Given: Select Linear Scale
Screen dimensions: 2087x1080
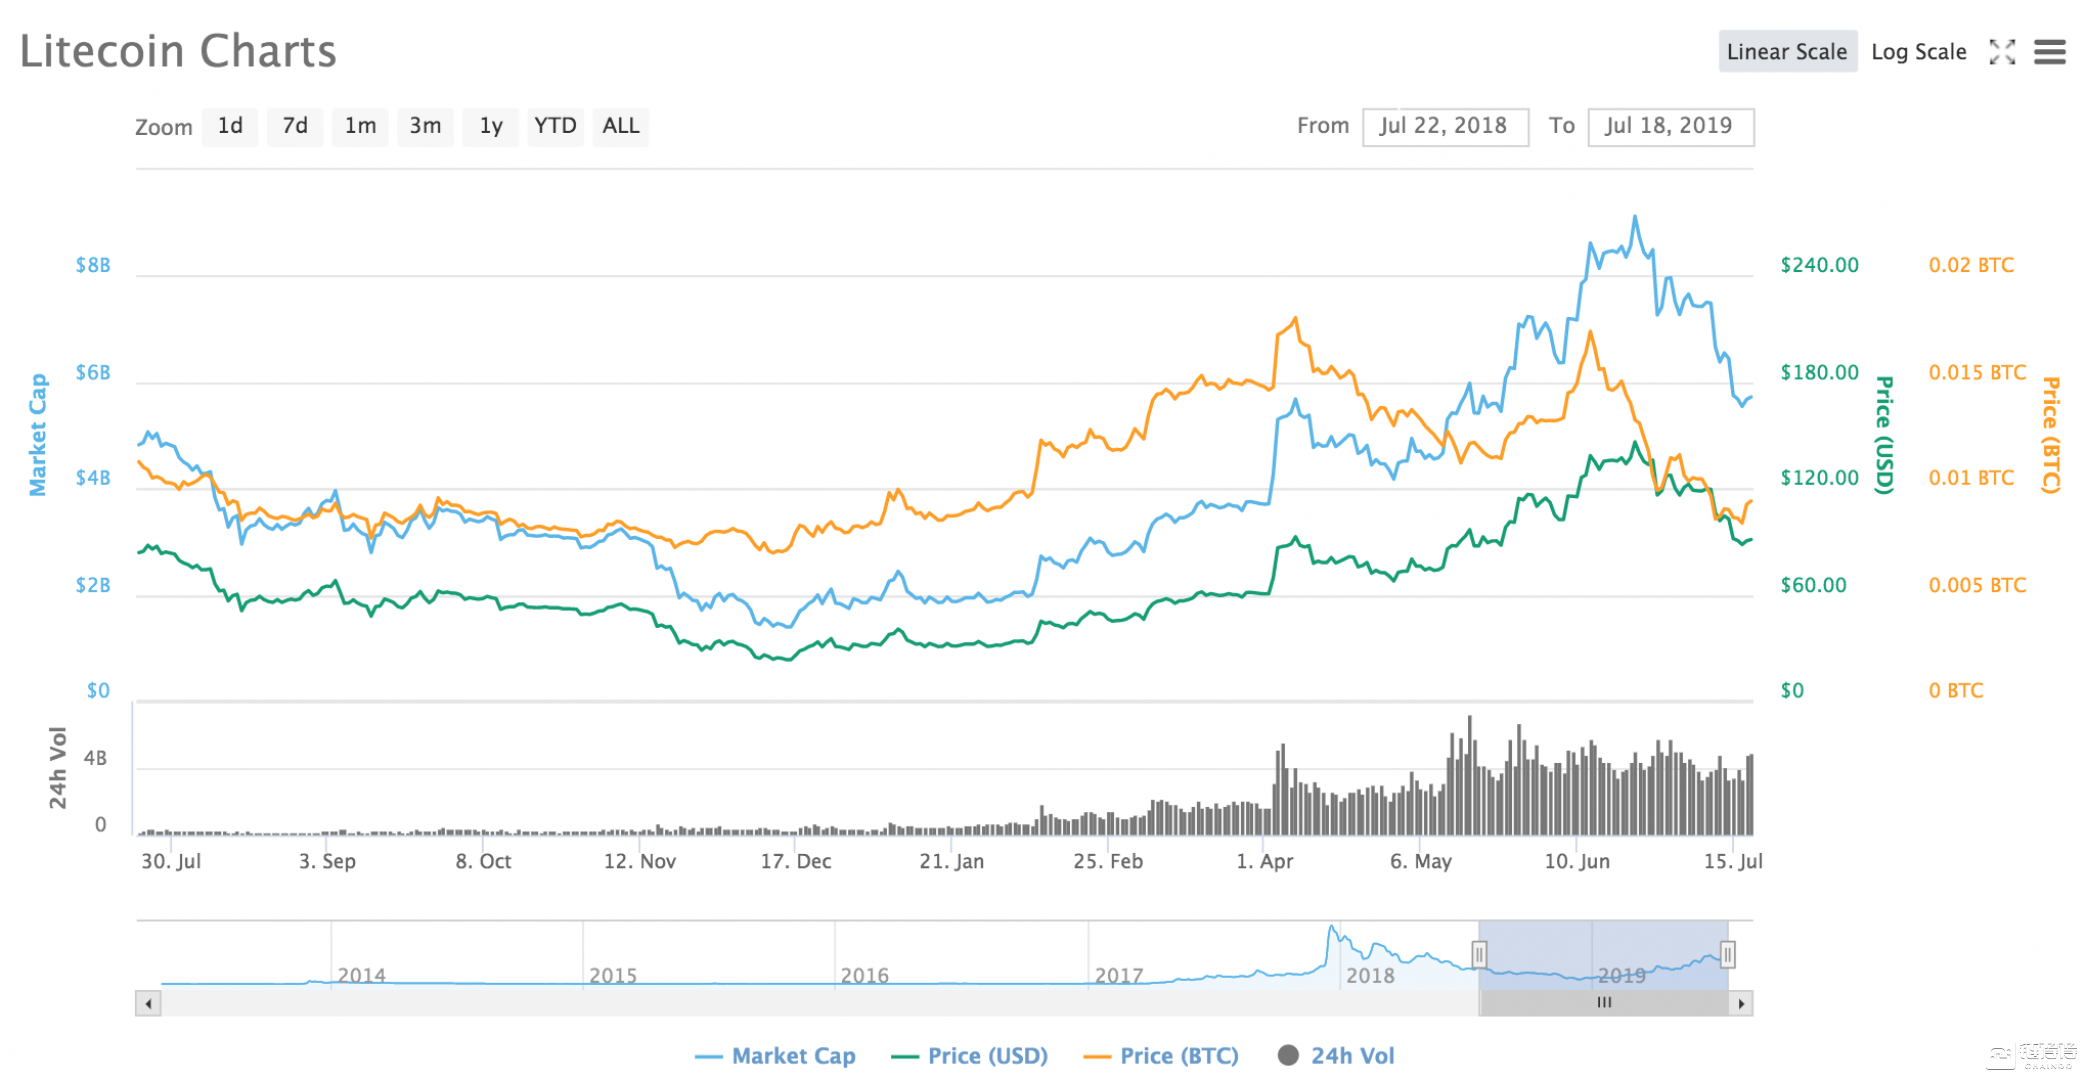Looking at the screenshot, I should (x=1786, y=52).
